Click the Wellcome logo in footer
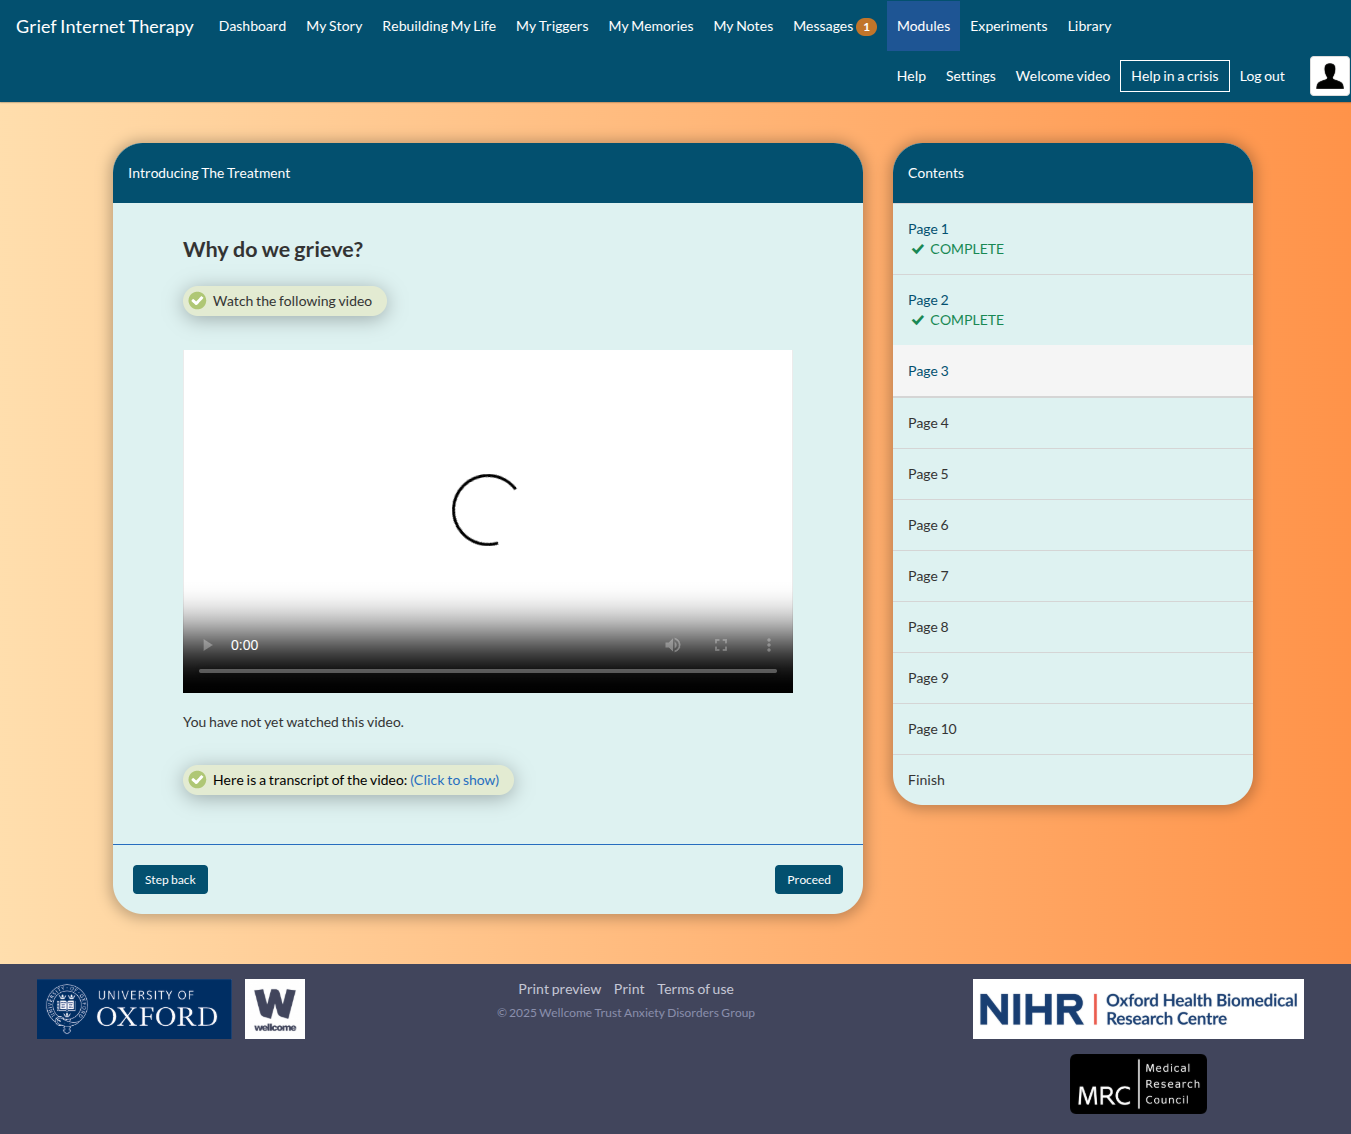This screenshot has width=1351, height=1134. [x=275, y=1009]
